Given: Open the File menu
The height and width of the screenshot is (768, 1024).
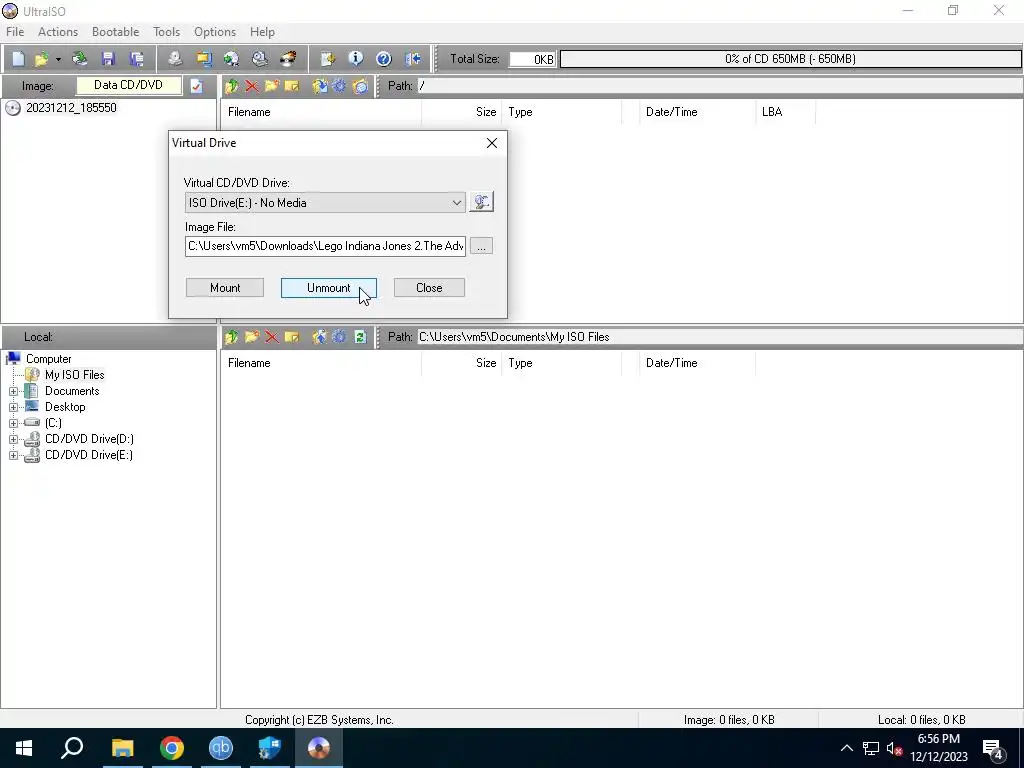Looking at the screenshot, I should 15,32.
